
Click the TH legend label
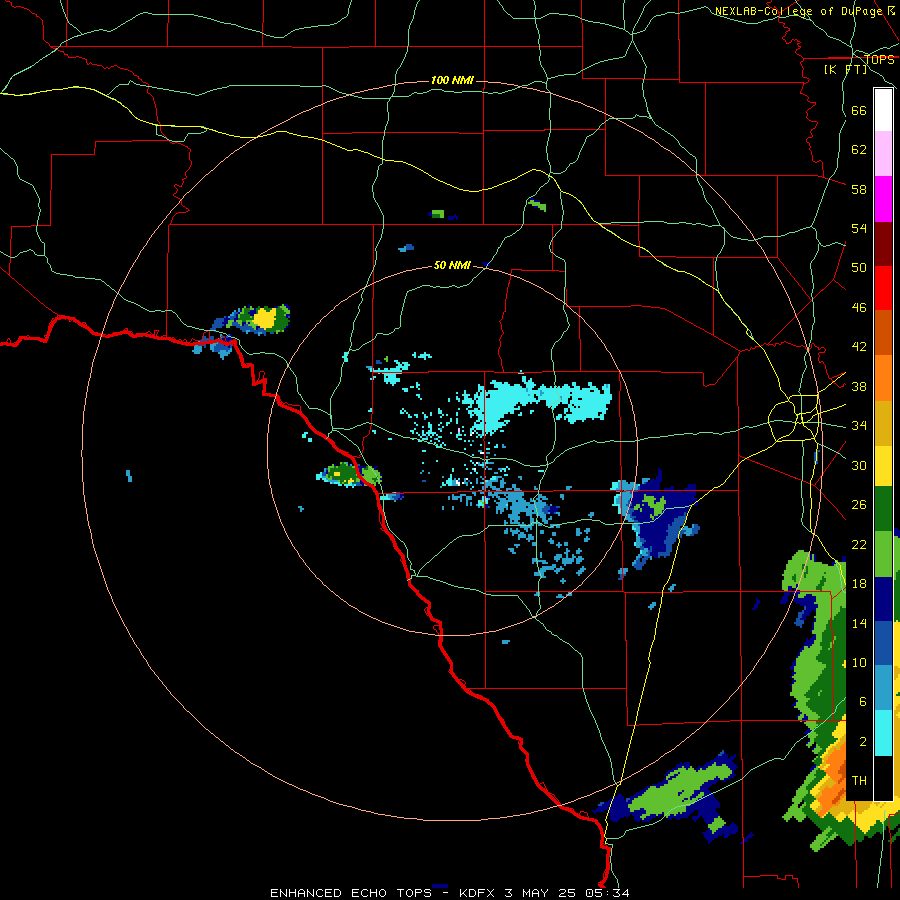tap(859, 781)
